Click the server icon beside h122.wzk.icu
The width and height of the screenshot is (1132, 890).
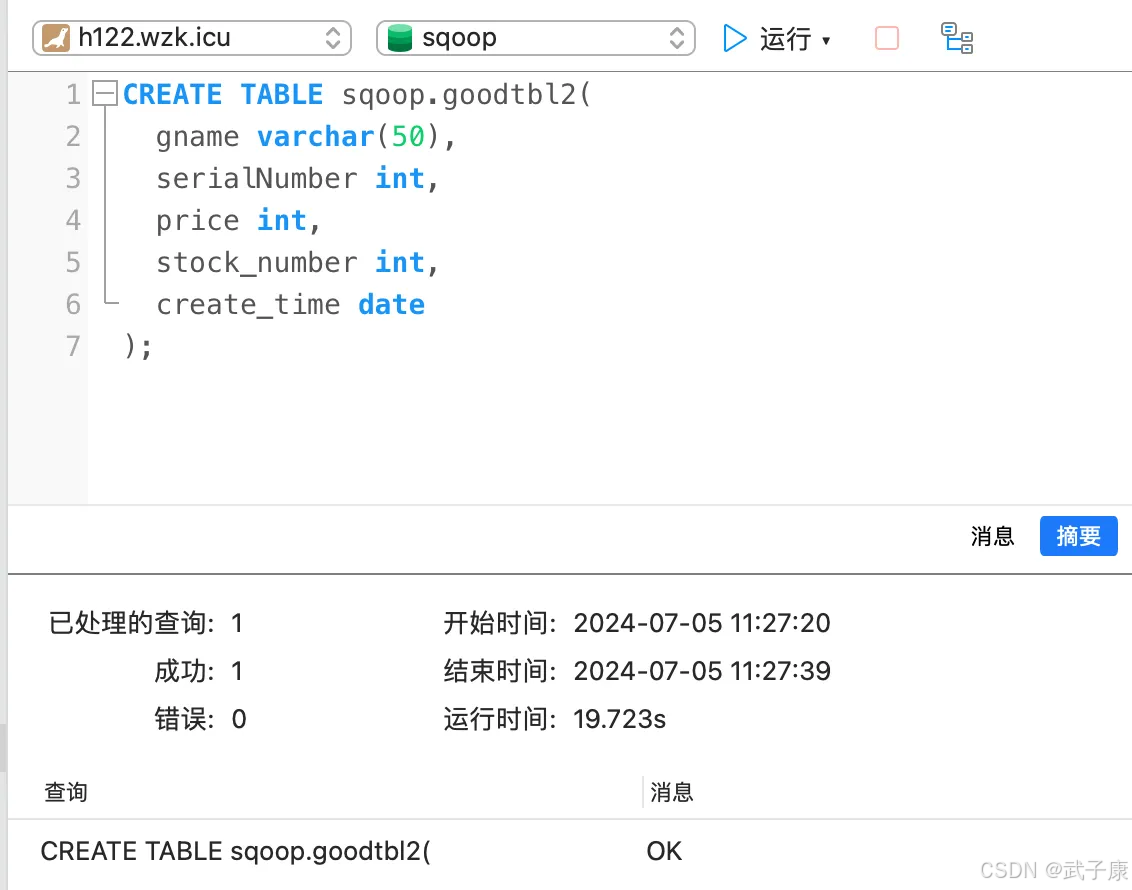[x=55, y=37]
